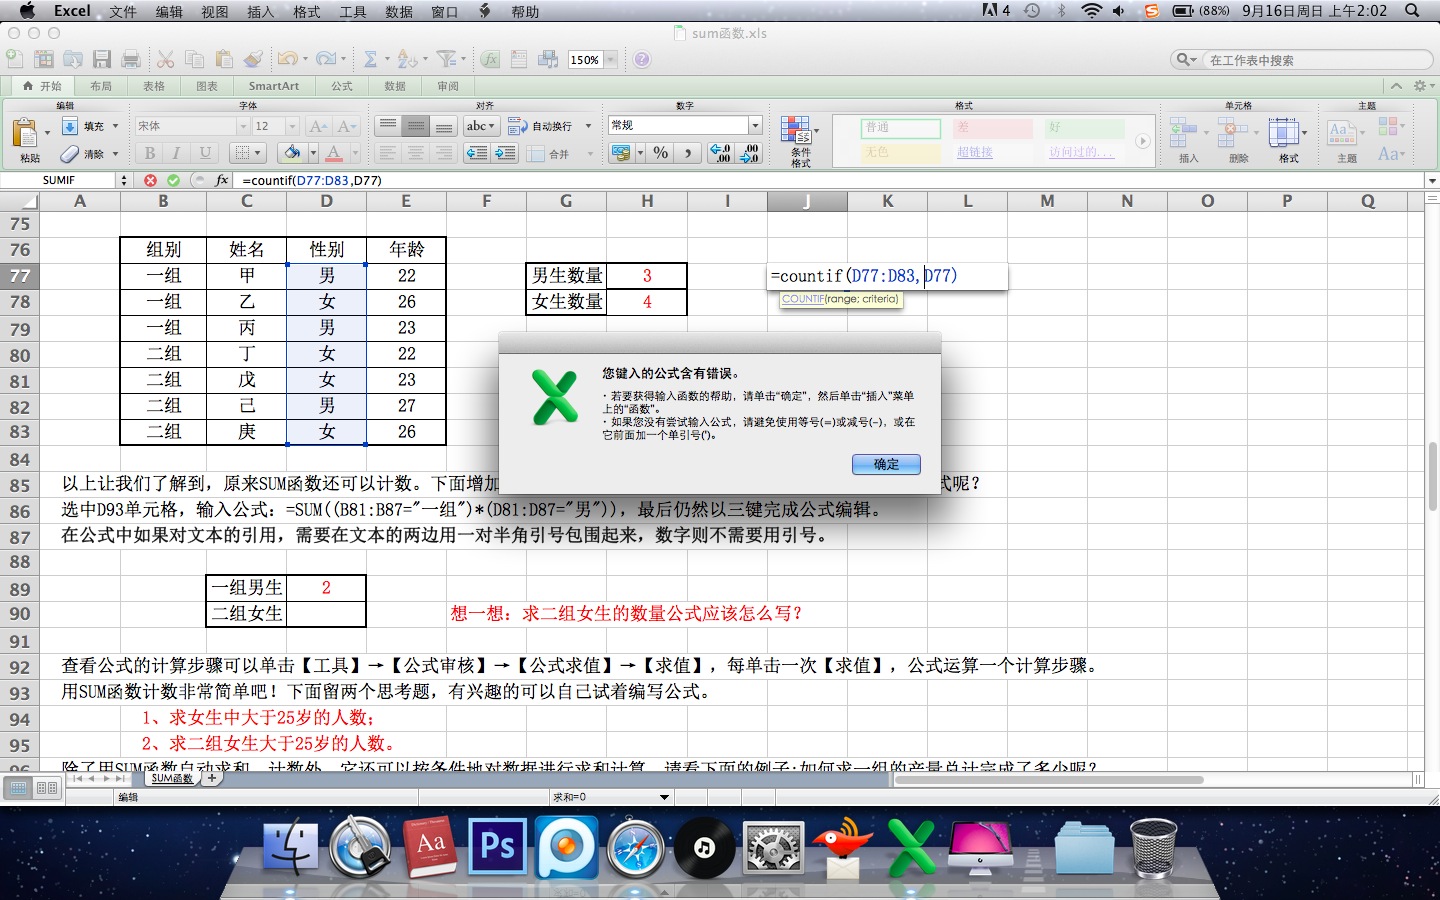Switch to page layout view at bottom left

click(x=47, y=788)
